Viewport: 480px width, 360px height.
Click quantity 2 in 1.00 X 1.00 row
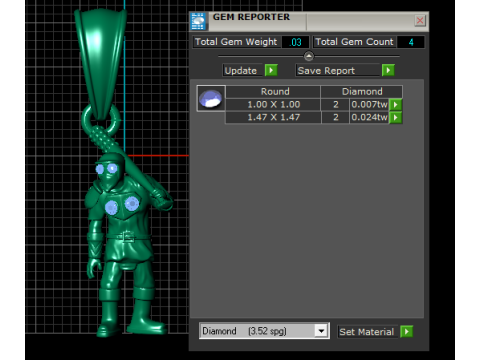[x=335, y=105]
